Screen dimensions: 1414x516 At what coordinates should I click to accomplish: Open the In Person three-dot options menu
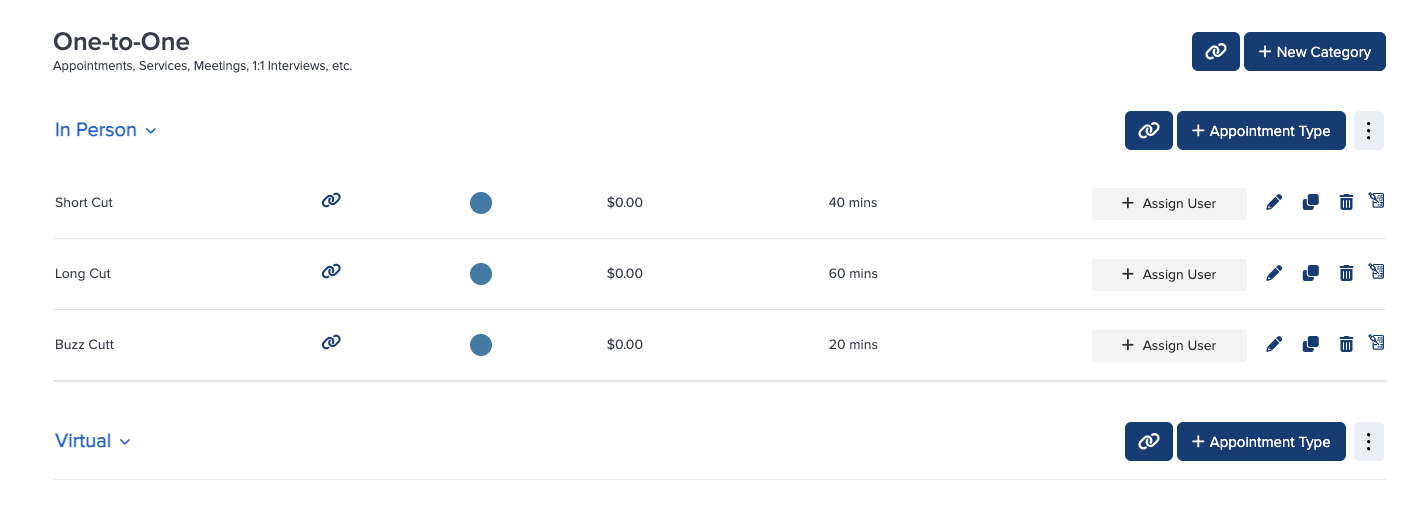[1369, 130]
